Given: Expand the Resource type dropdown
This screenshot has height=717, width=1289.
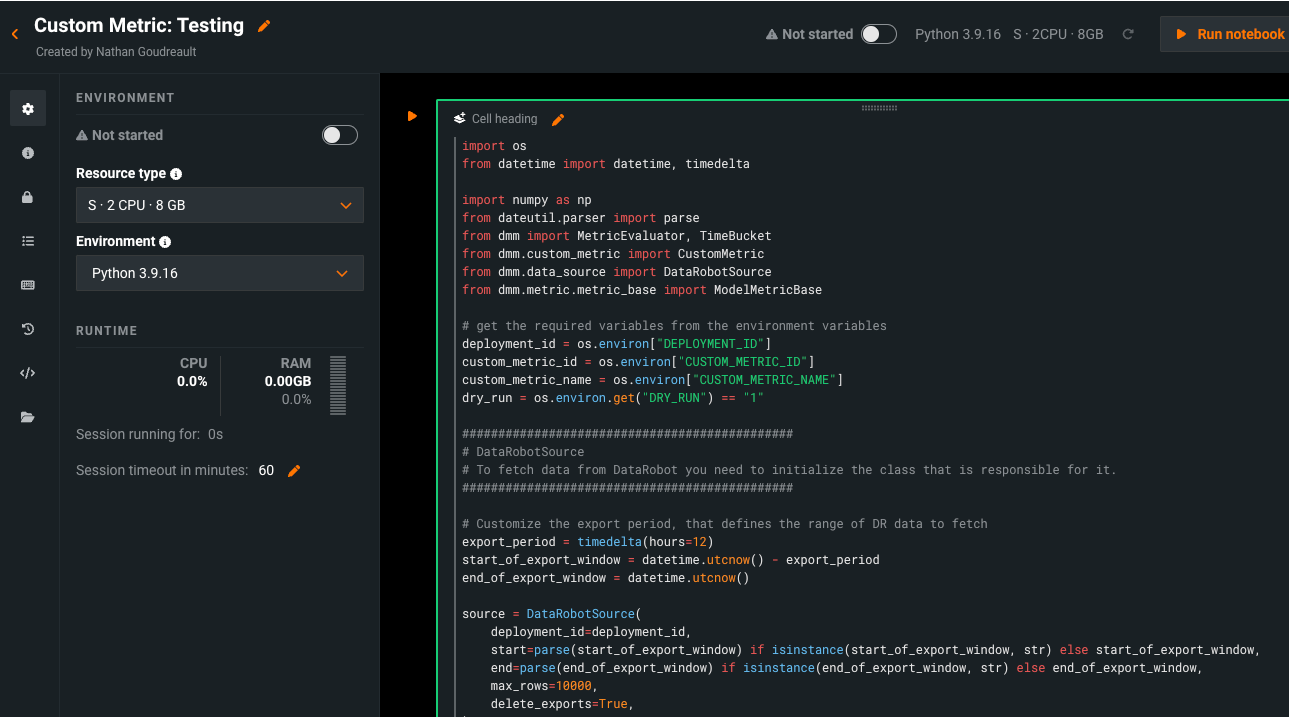Looking at the screenshot, I should pos(220,205).
